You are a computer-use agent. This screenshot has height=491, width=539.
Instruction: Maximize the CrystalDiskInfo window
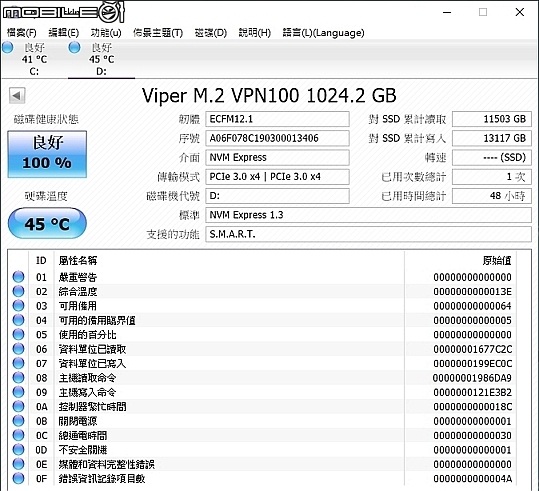pyautogui.click(x=483, y=12)
